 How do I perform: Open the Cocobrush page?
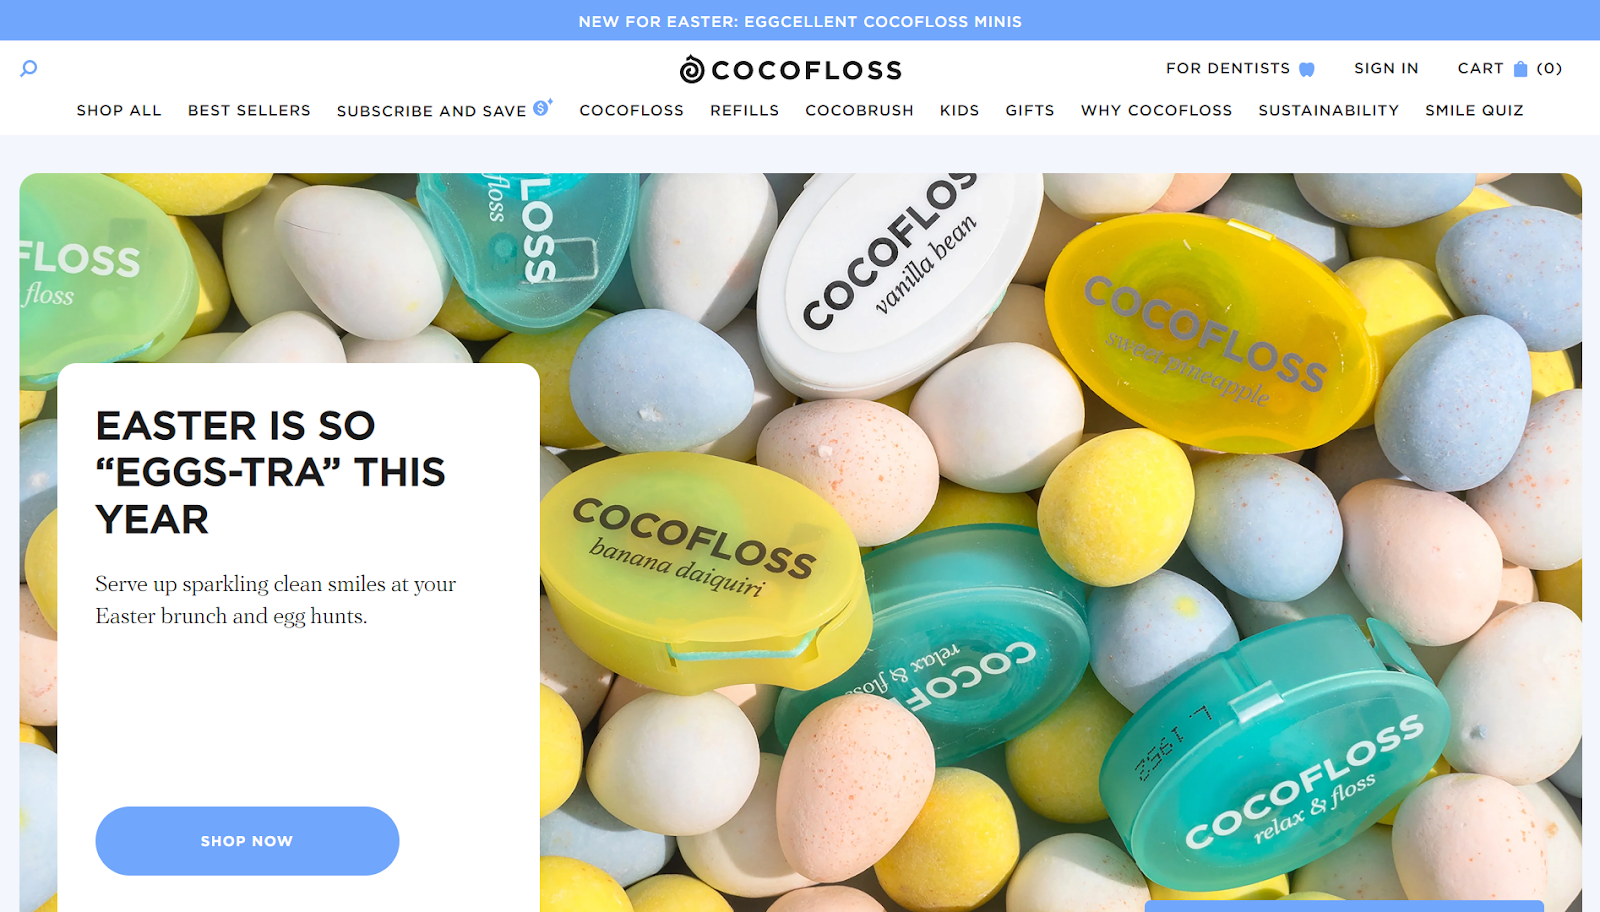tap(859, 111)
